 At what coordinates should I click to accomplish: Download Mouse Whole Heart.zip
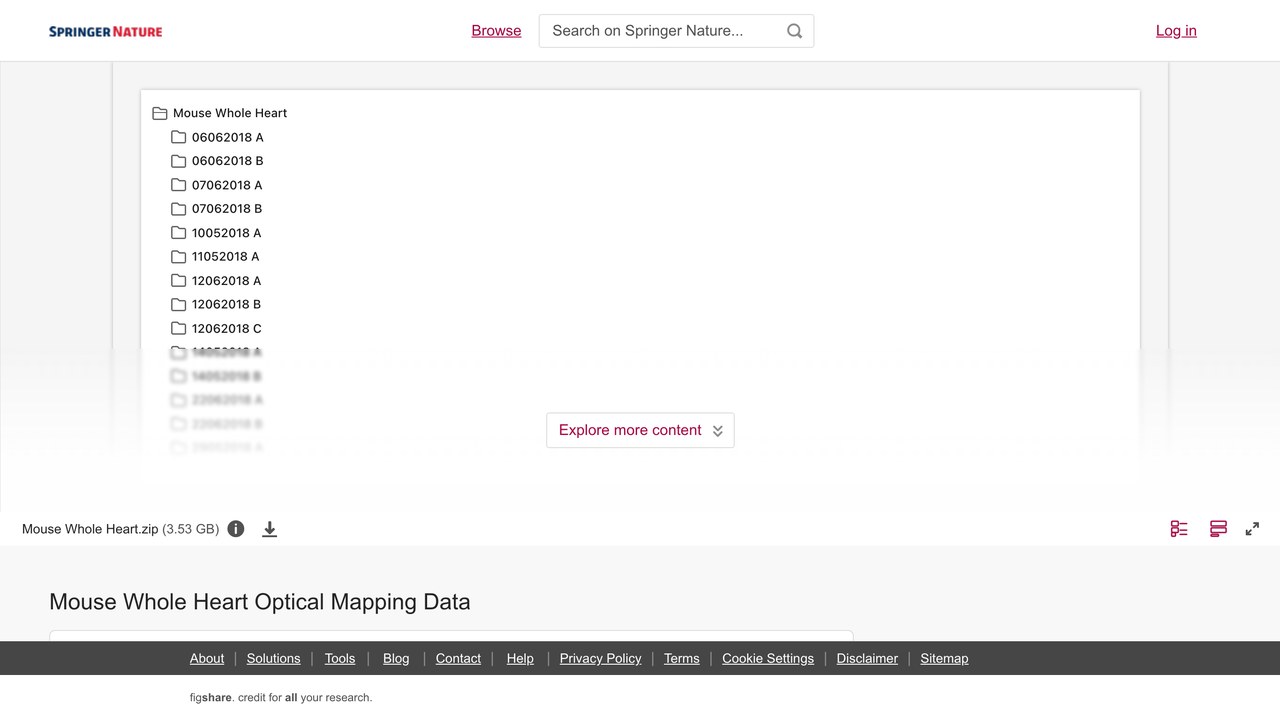click(269, 529)
